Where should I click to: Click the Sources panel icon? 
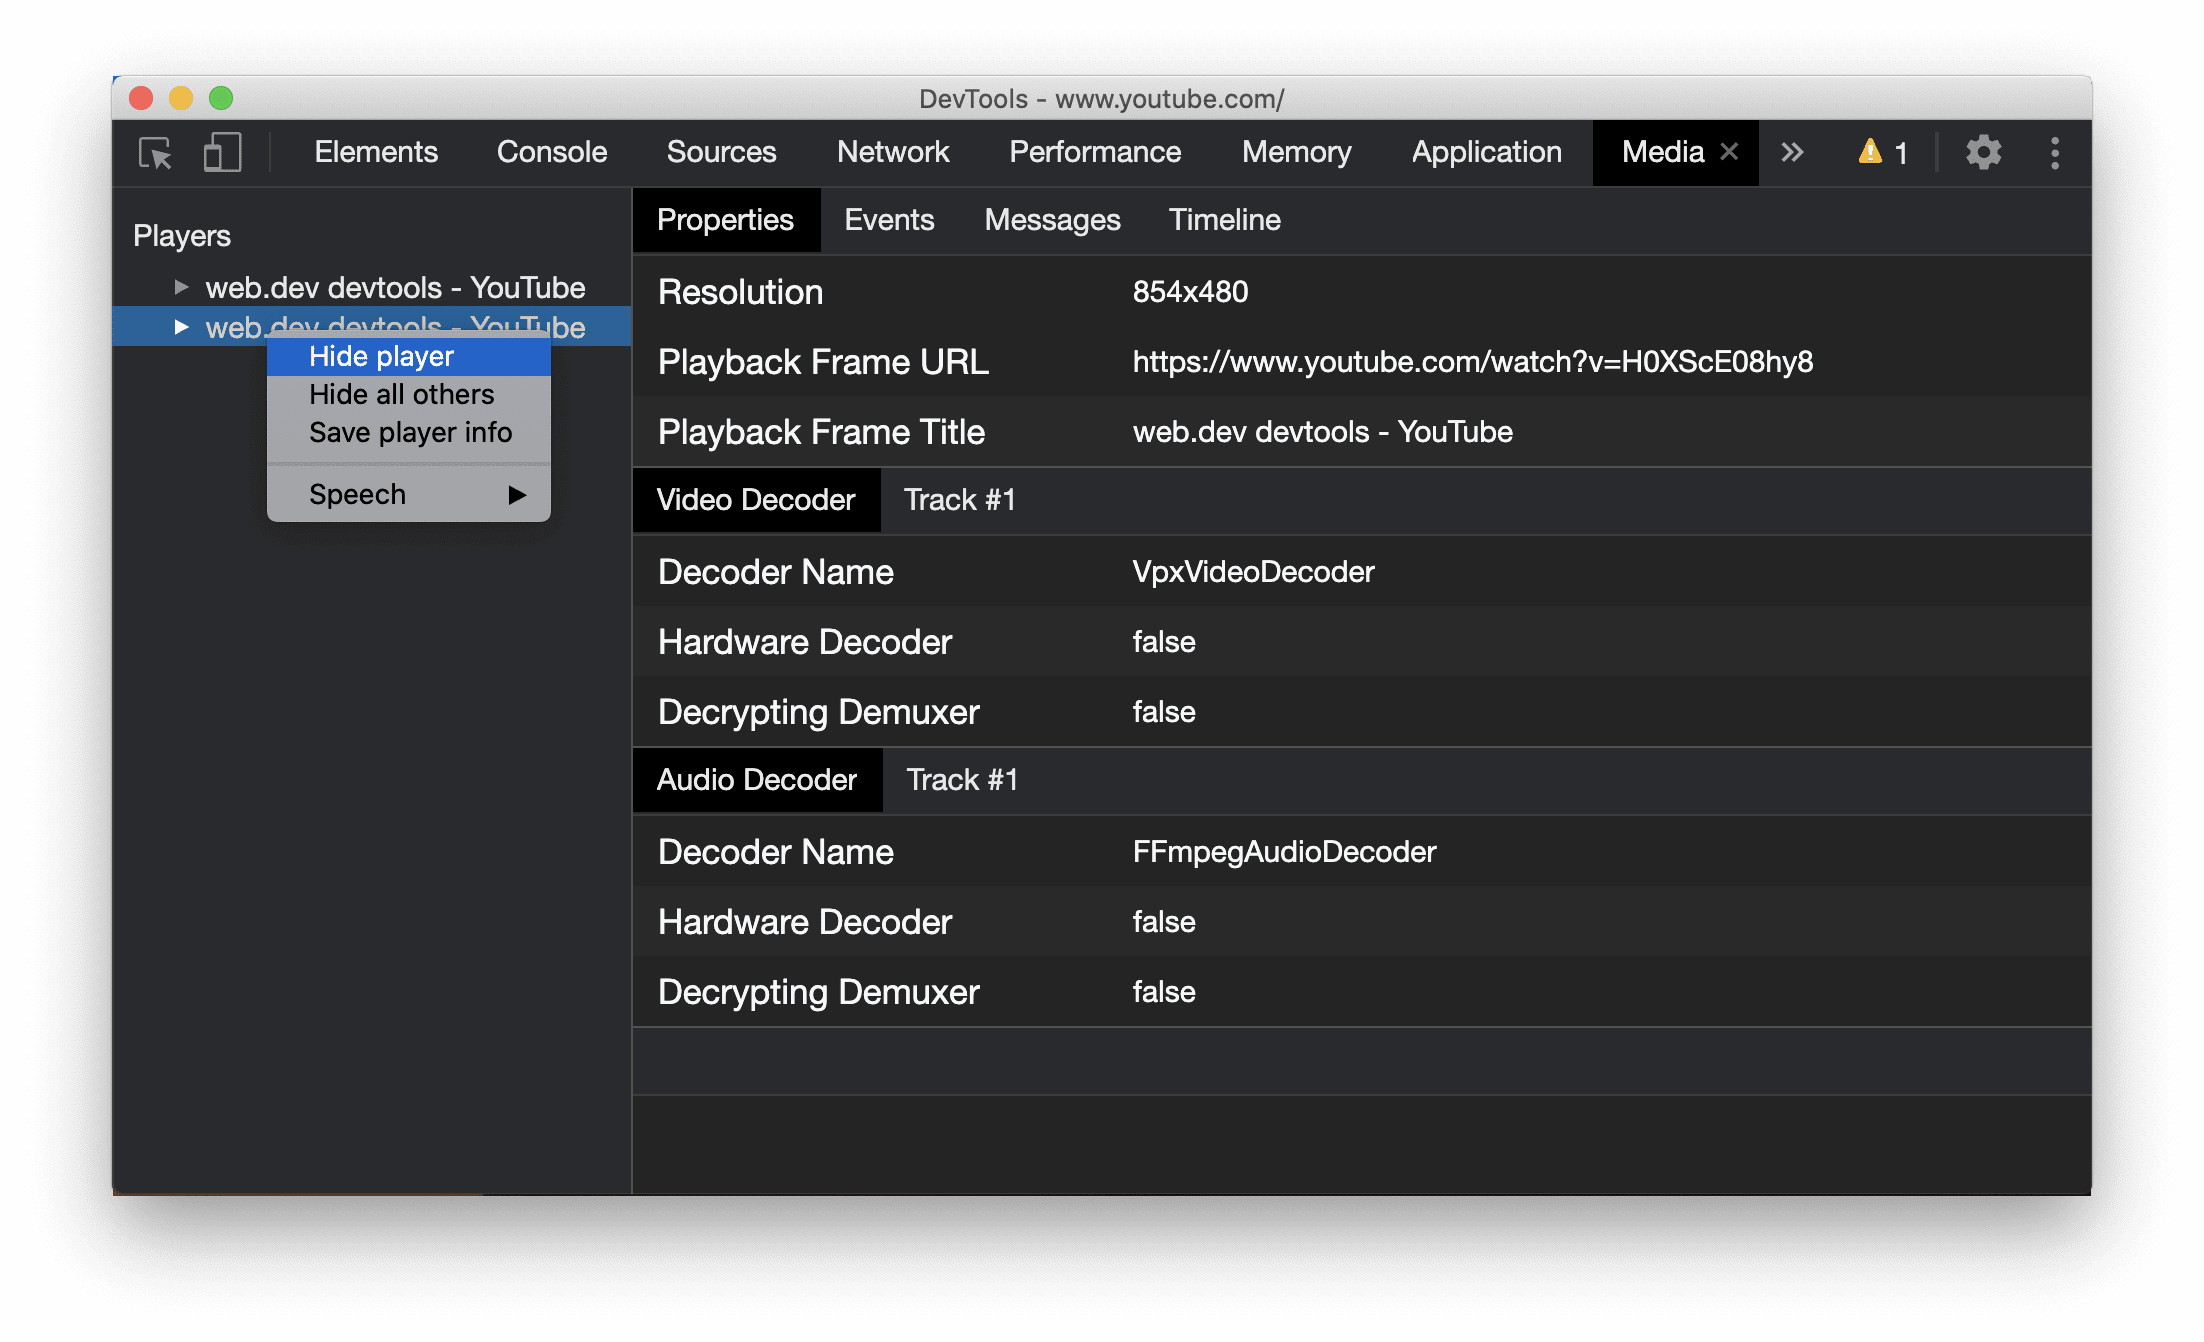[x=719, y=151]
